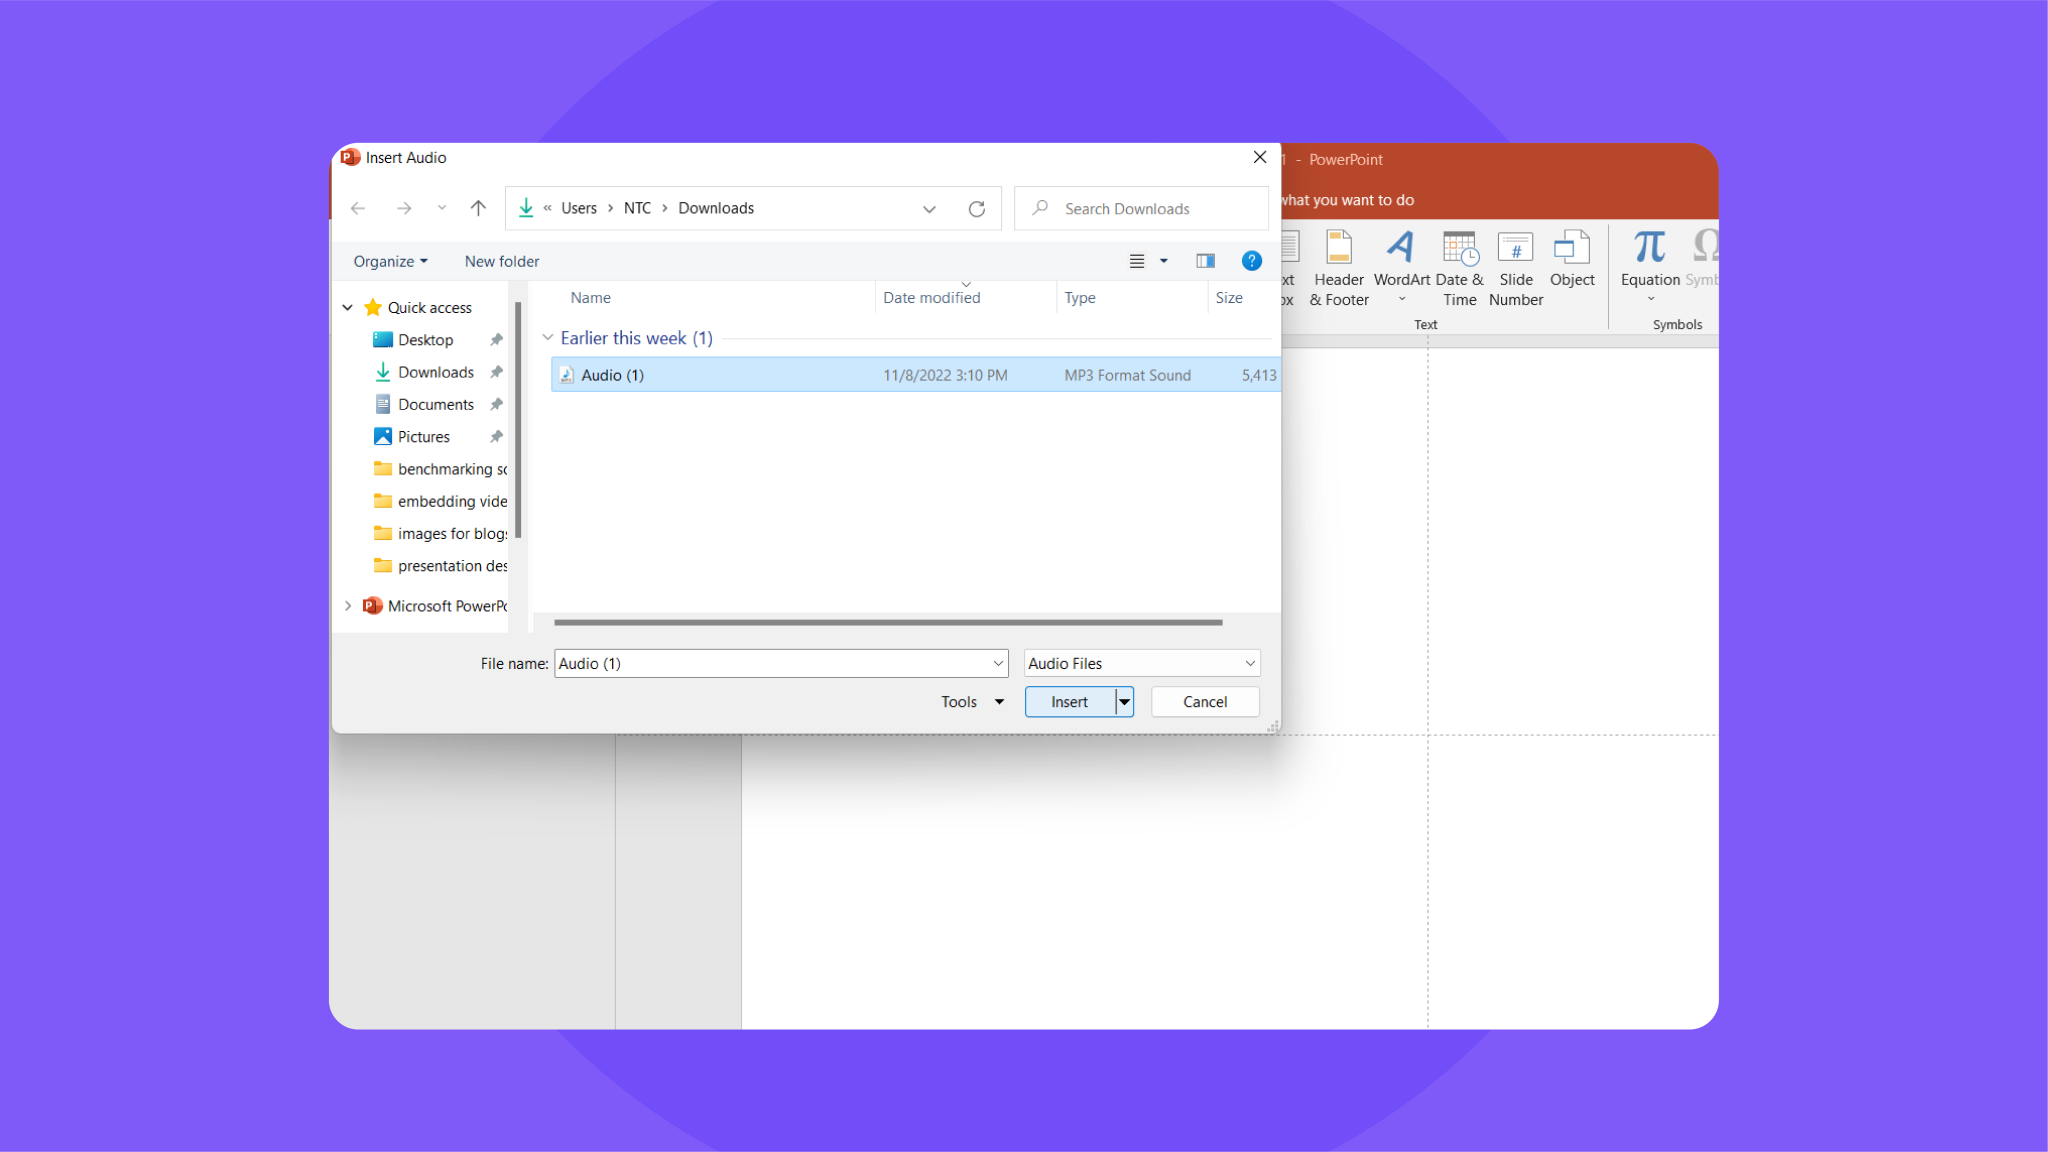The height and width of the screenshot is (1152, 2048).
Task: Expand the Microsoft PowerPoint tree node
Action: 348,606
